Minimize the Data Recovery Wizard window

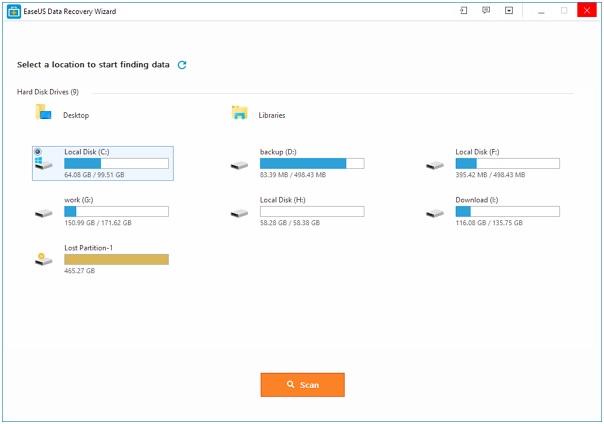click(x=541, y=11)
